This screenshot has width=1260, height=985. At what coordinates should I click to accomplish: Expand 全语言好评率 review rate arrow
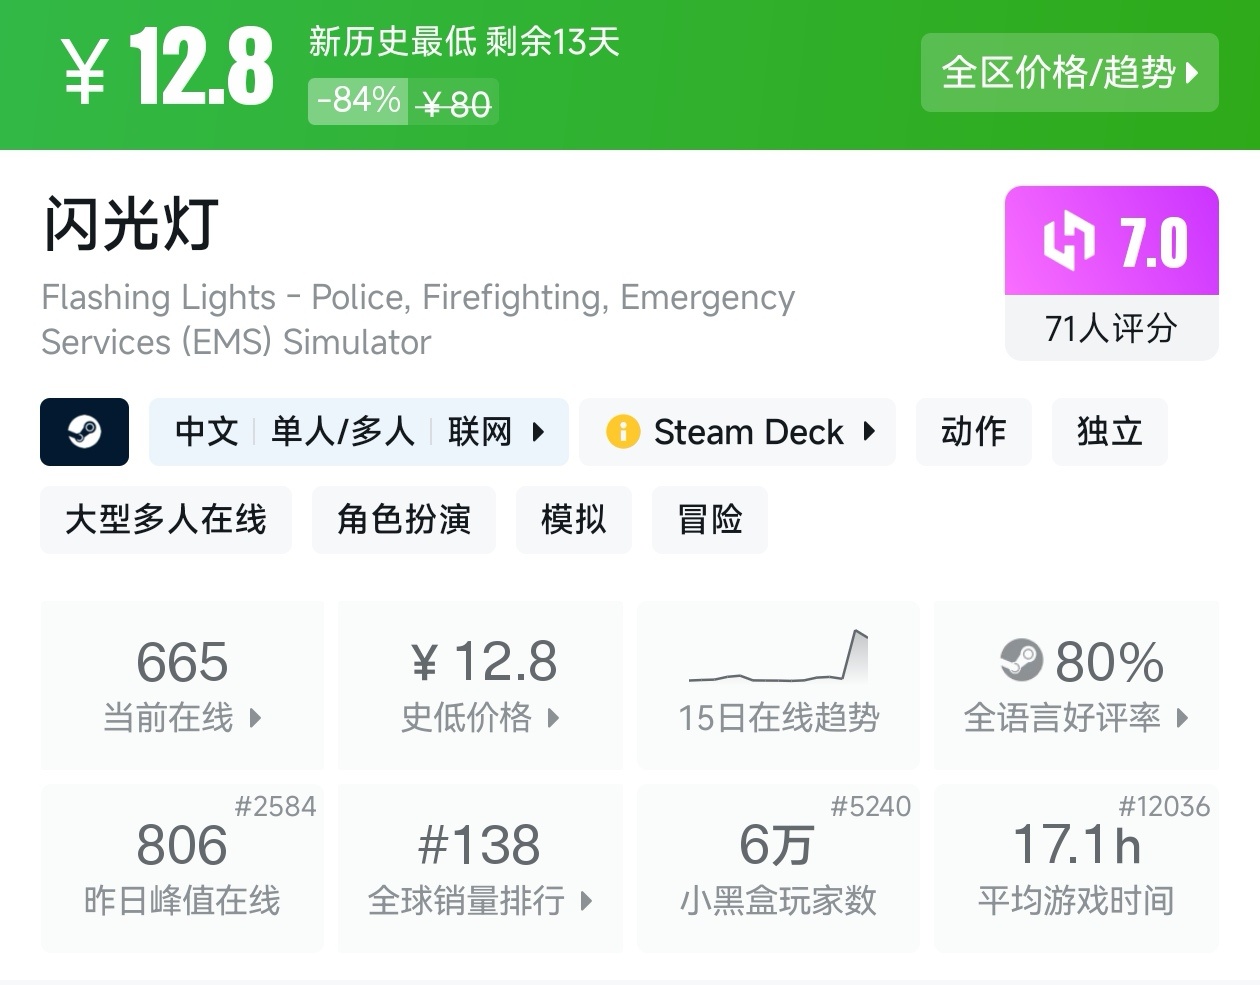1182,717
